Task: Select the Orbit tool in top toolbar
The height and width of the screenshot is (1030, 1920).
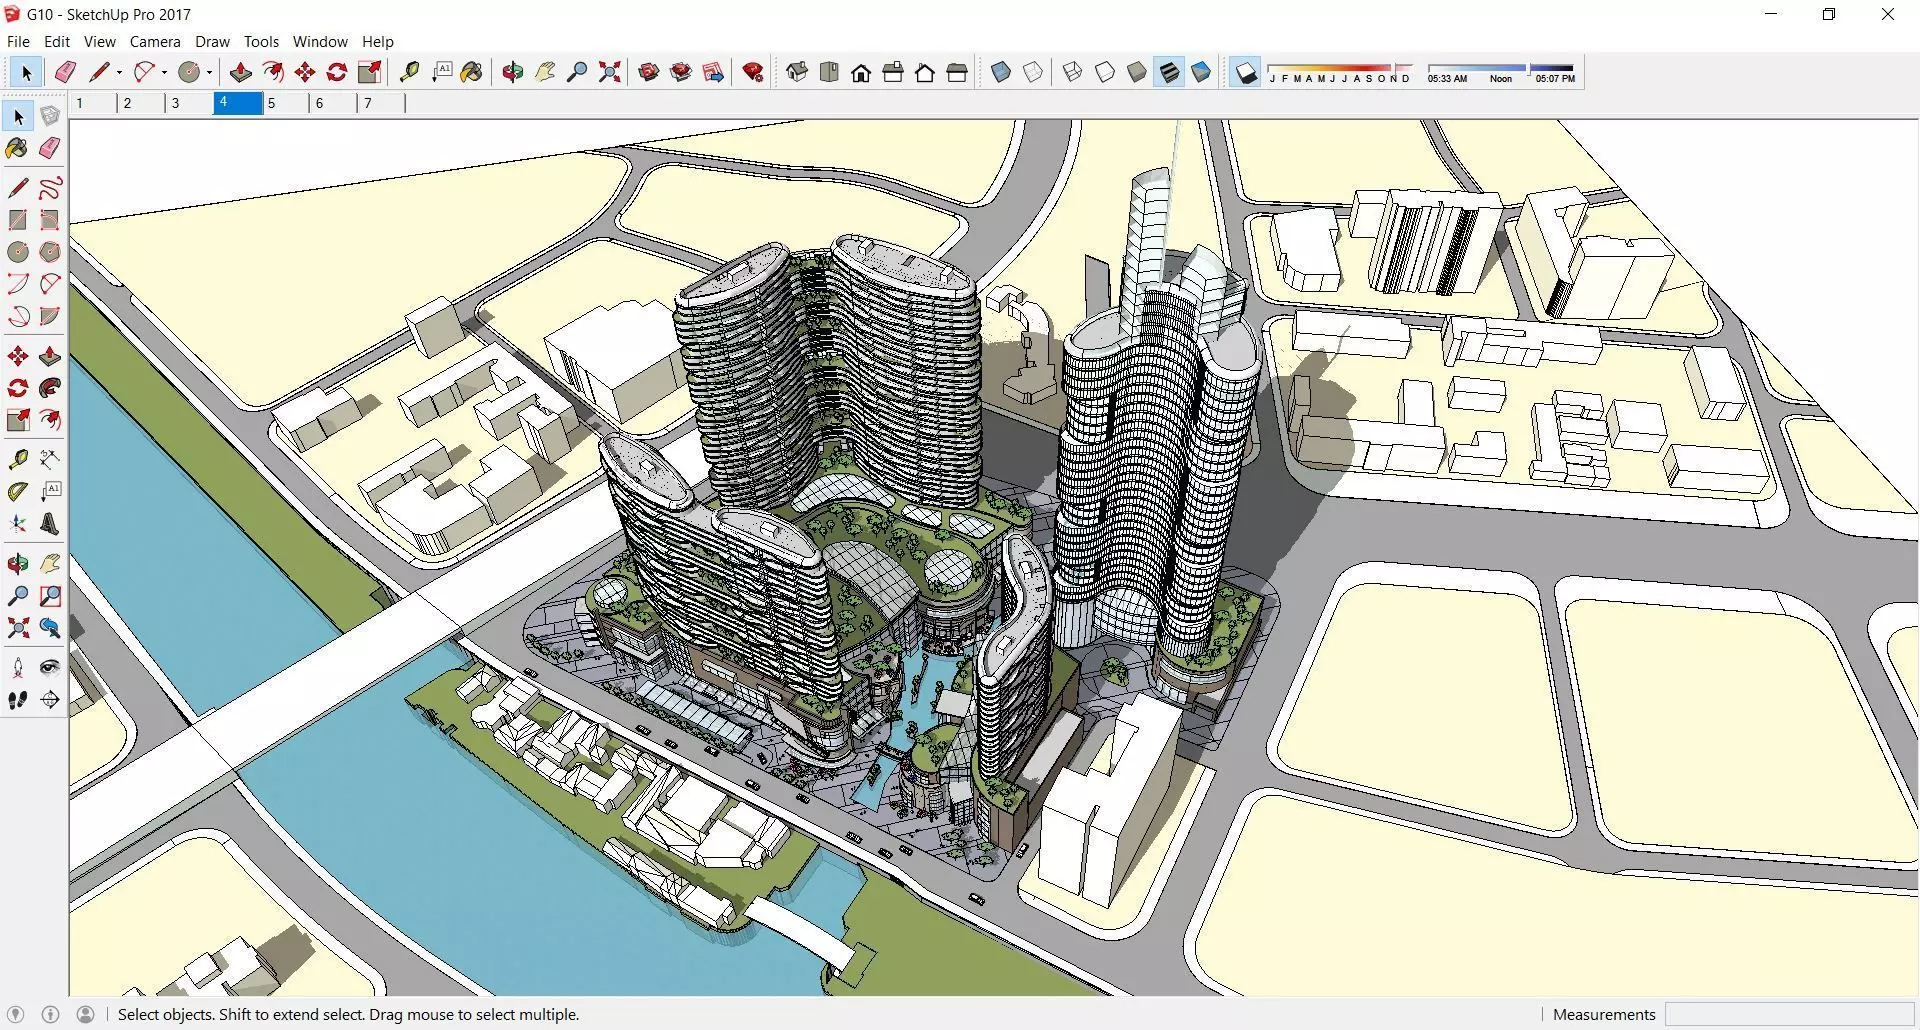Action: [x=513, y=72]
